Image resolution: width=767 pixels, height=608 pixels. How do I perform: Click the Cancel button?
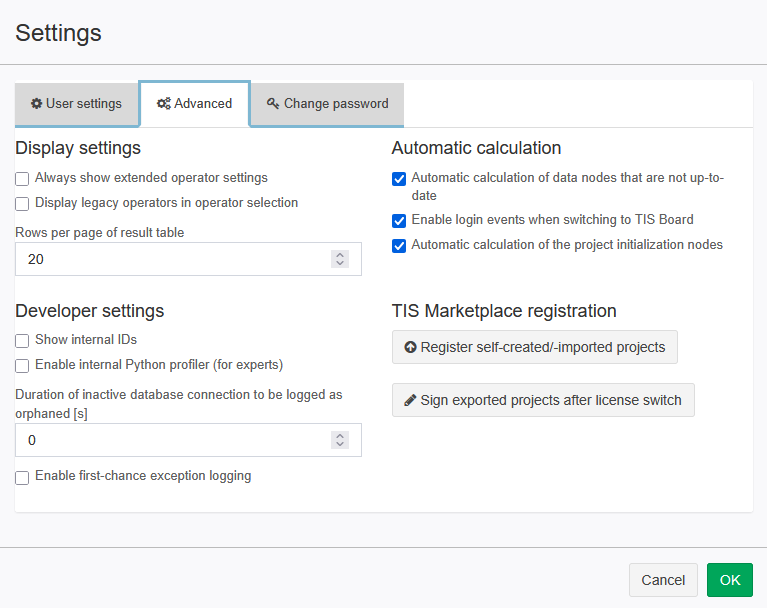click(x=663, y=580)
